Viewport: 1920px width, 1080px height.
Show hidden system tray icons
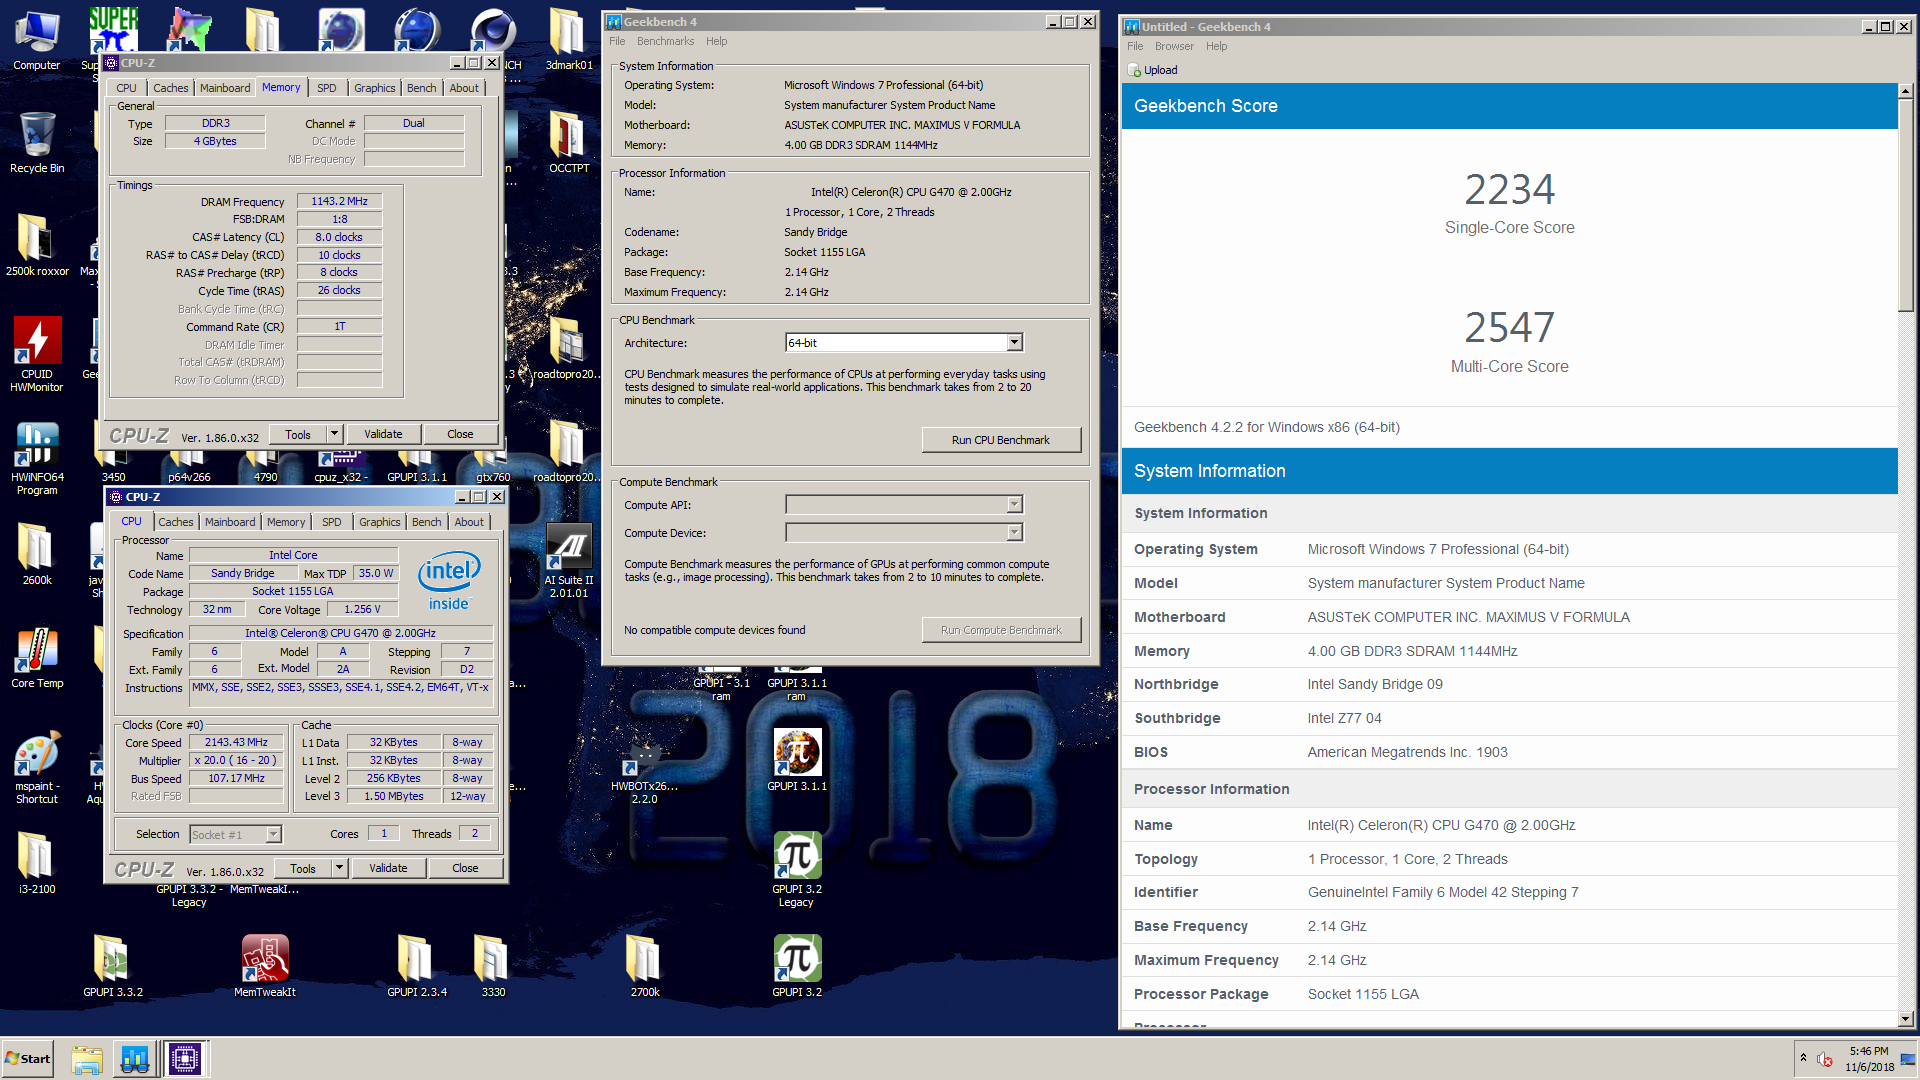click(1803, 1058)
